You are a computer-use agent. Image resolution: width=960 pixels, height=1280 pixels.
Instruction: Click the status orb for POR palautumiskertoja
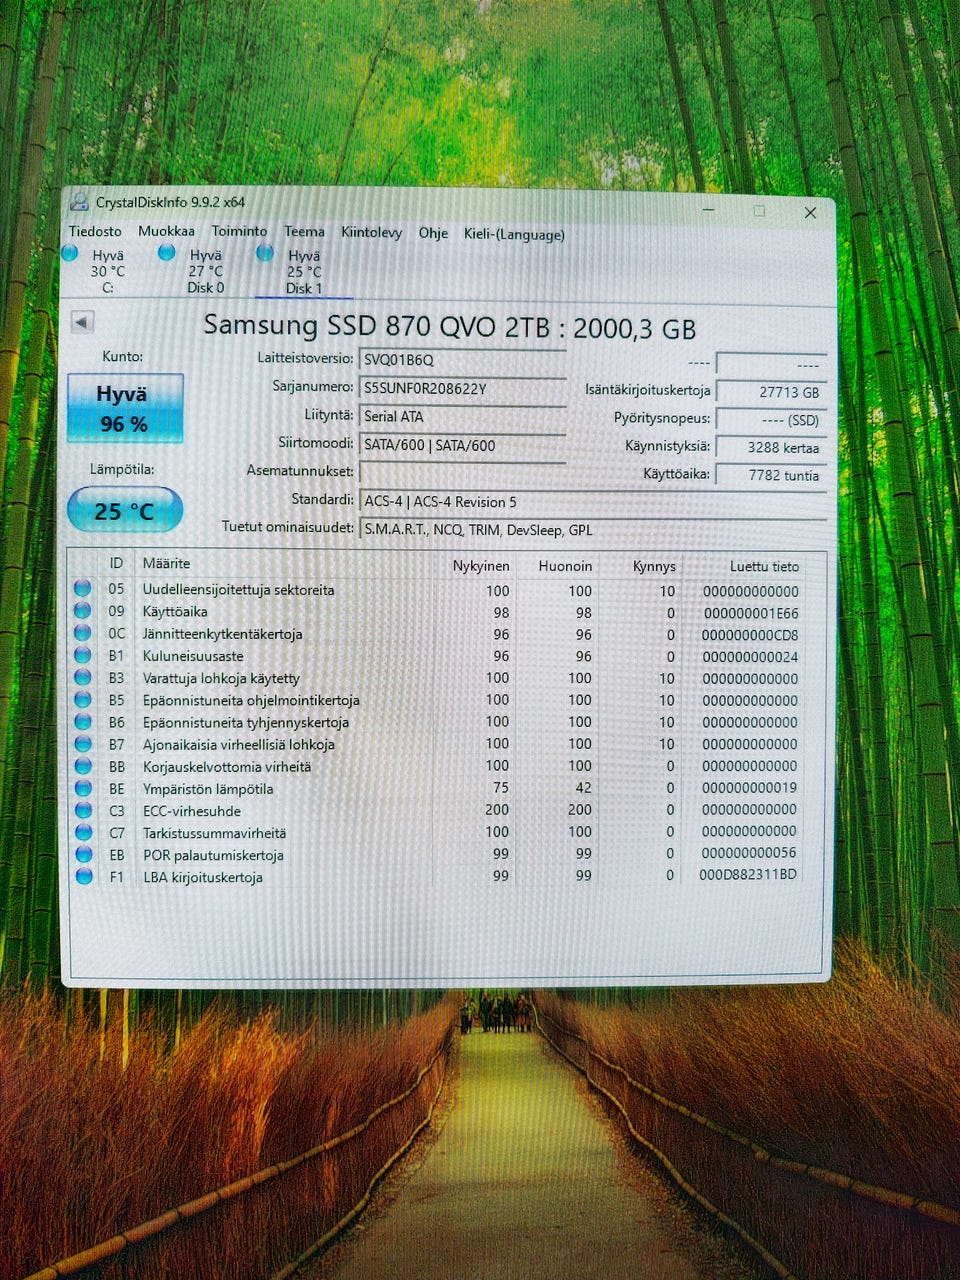coord(83,854)
